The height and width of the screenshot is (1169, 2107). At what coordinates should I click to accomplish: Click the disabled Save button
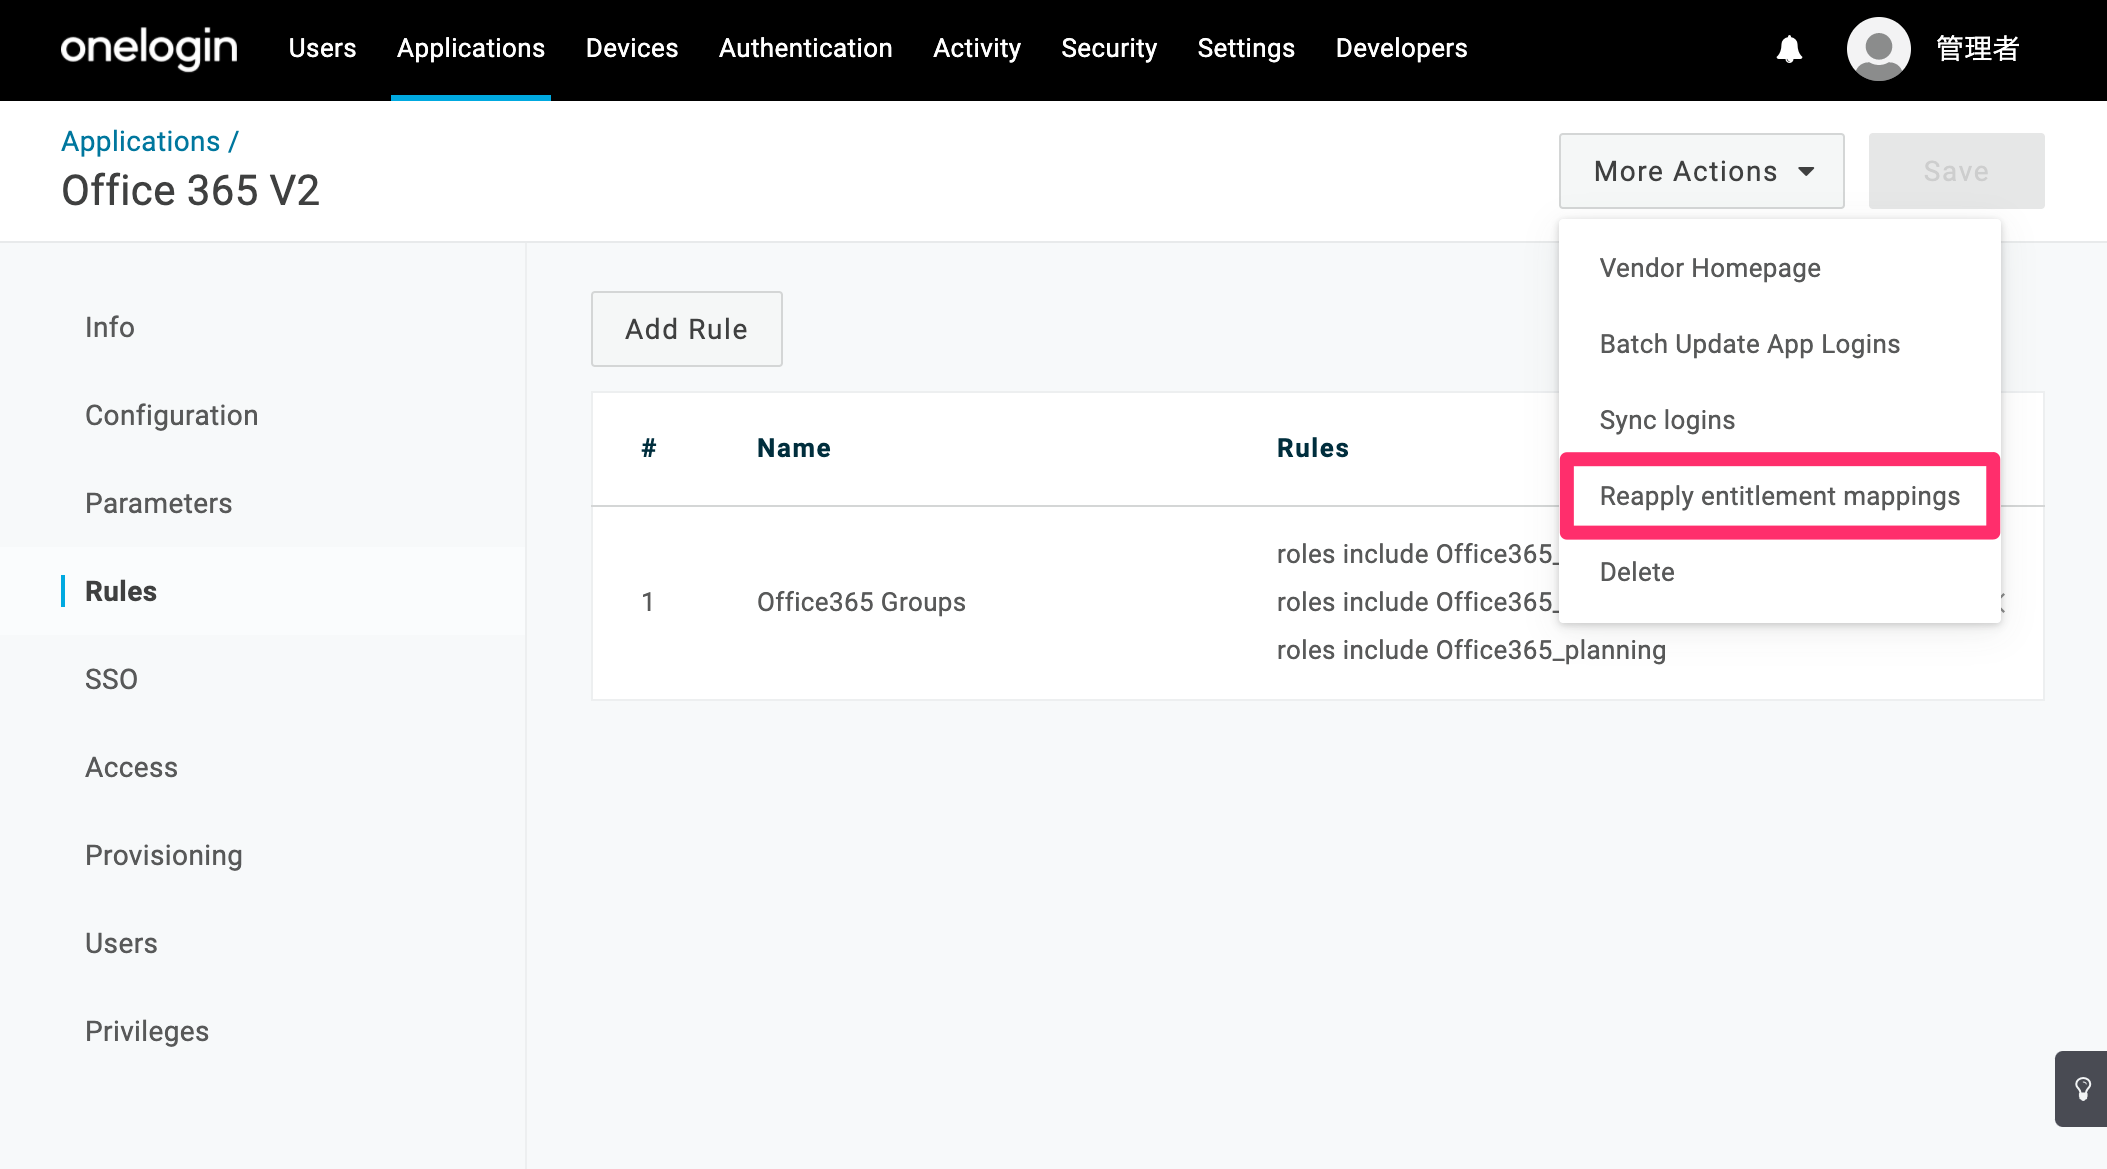[x=1956, y=171]
